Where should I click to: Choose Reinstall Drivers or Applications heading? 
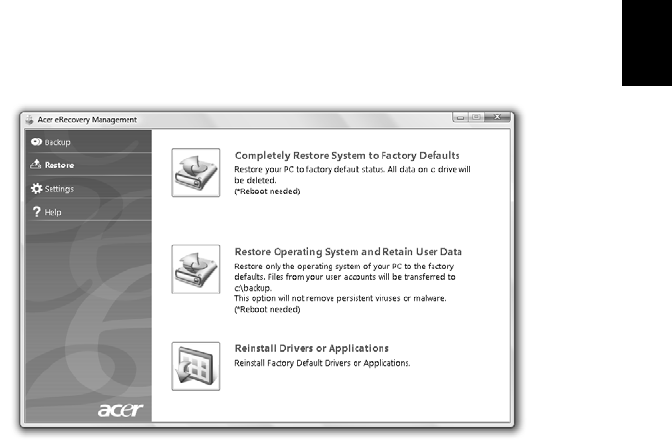312,348
